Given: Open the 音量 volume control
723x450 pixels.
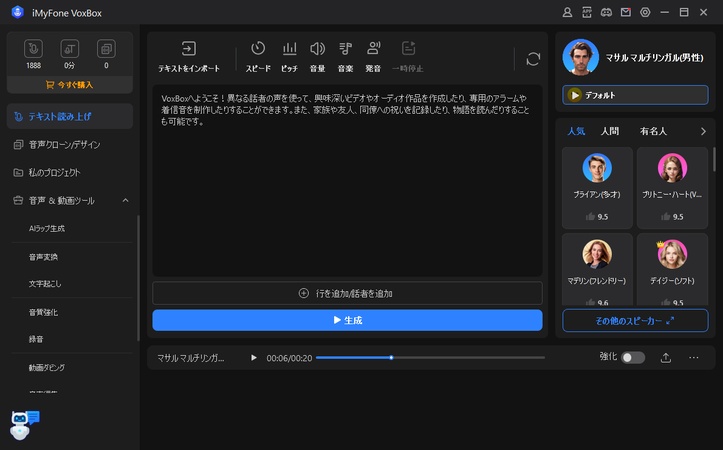Looking at the screenshot, I should tap(317, 56).
